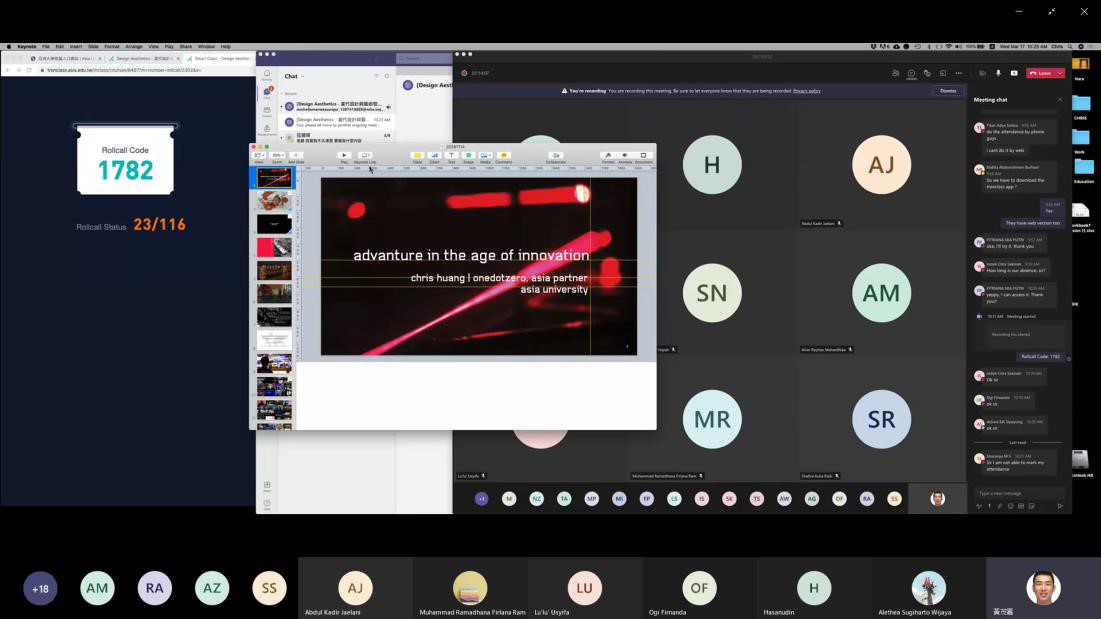Screen dimensions: 1101x619
Task: Open the Apple menu
Action: point(8,46)
